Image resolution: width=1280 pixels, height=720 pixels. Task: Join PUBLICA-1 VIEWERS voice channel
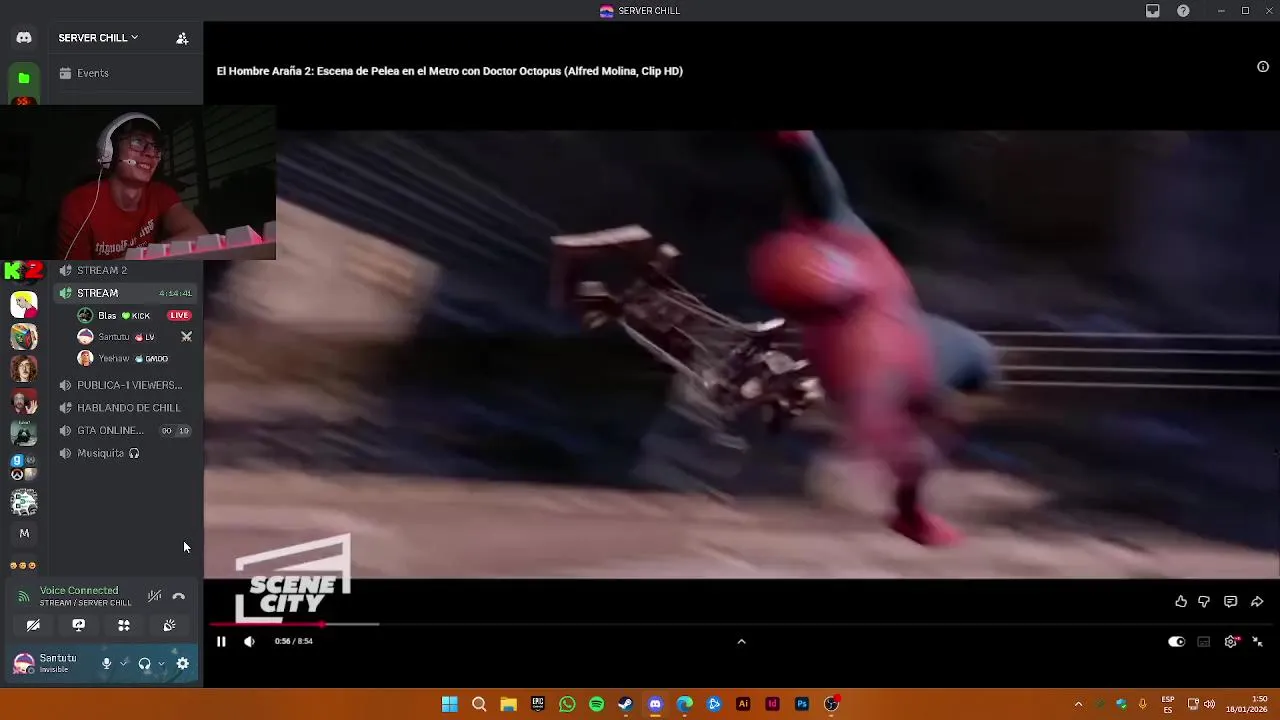(x=125, y=385)
